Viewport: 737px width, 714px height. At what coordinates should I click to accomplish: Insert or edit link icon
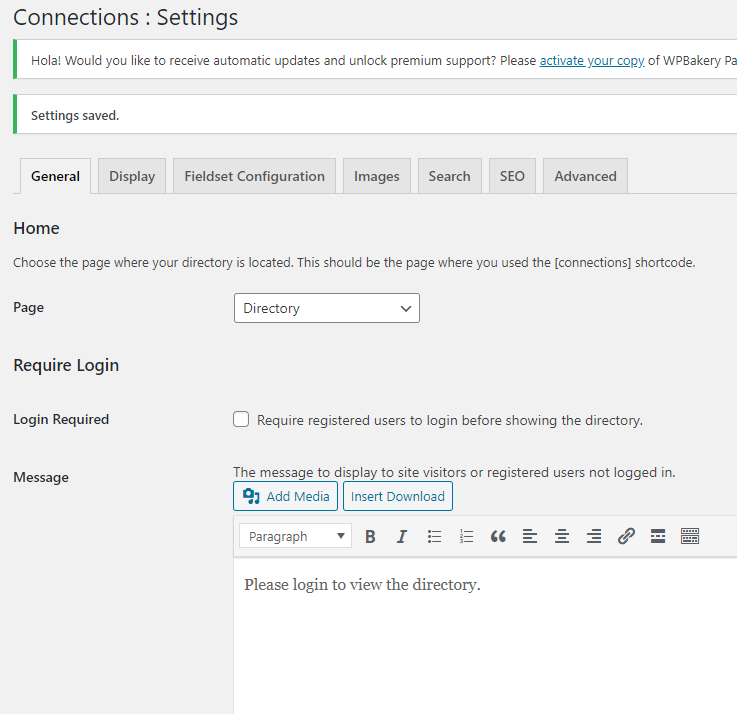[626, 536]
